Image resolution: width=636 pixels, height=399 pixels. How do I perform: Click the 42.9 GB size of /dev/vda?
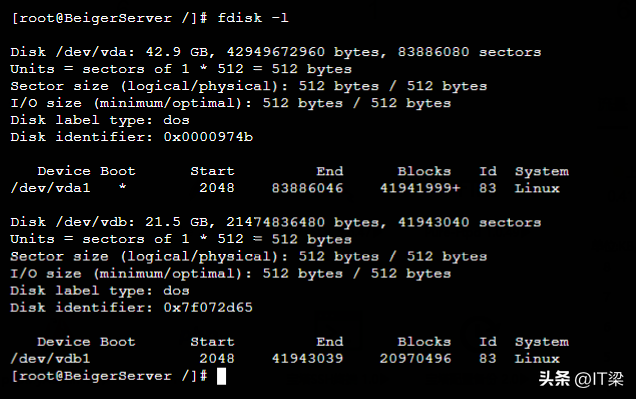(x=177, y=52)
